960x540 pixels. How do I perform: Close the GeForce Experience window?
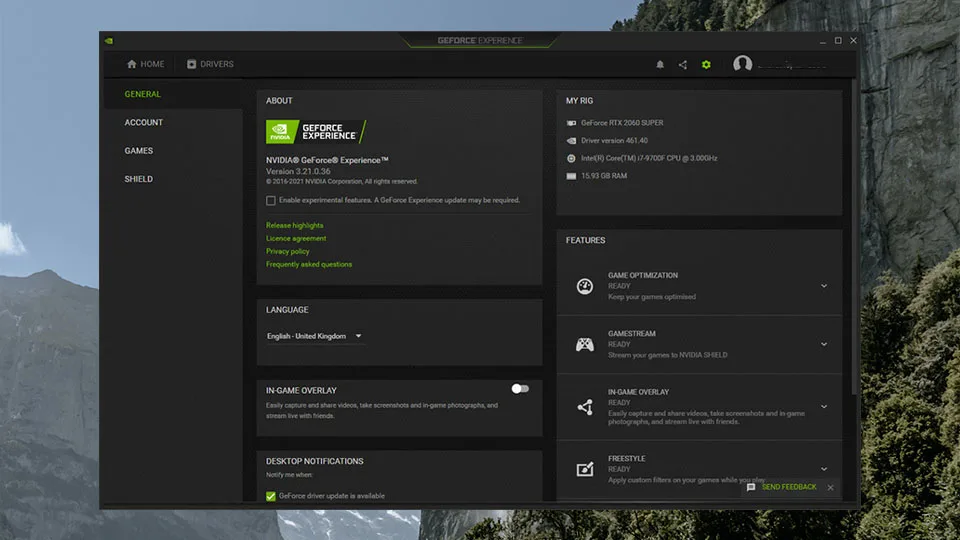tap(853, 41)
